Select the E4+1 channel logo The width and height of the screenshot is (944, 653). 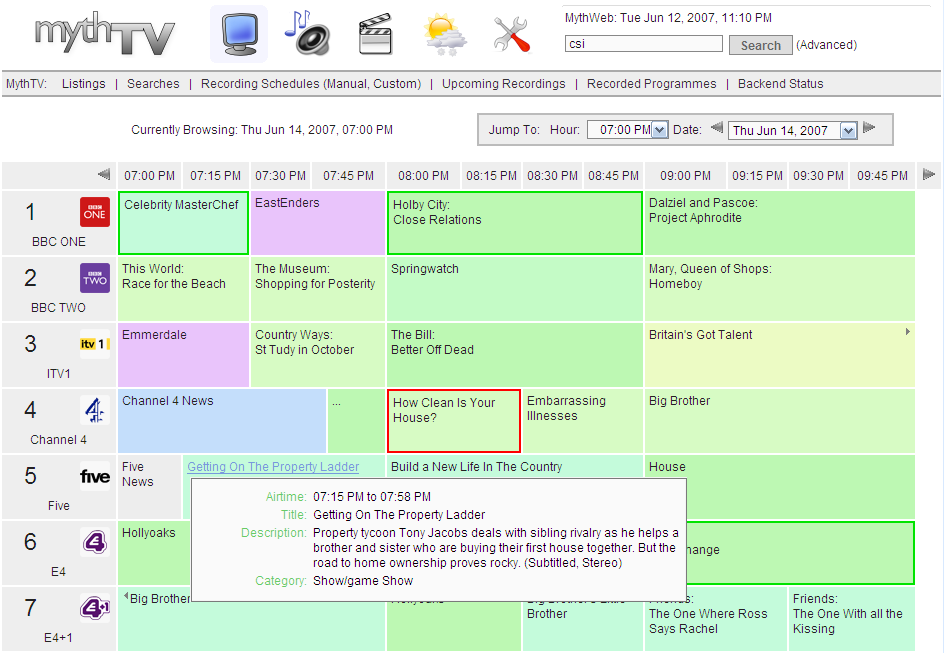[95, 608]
